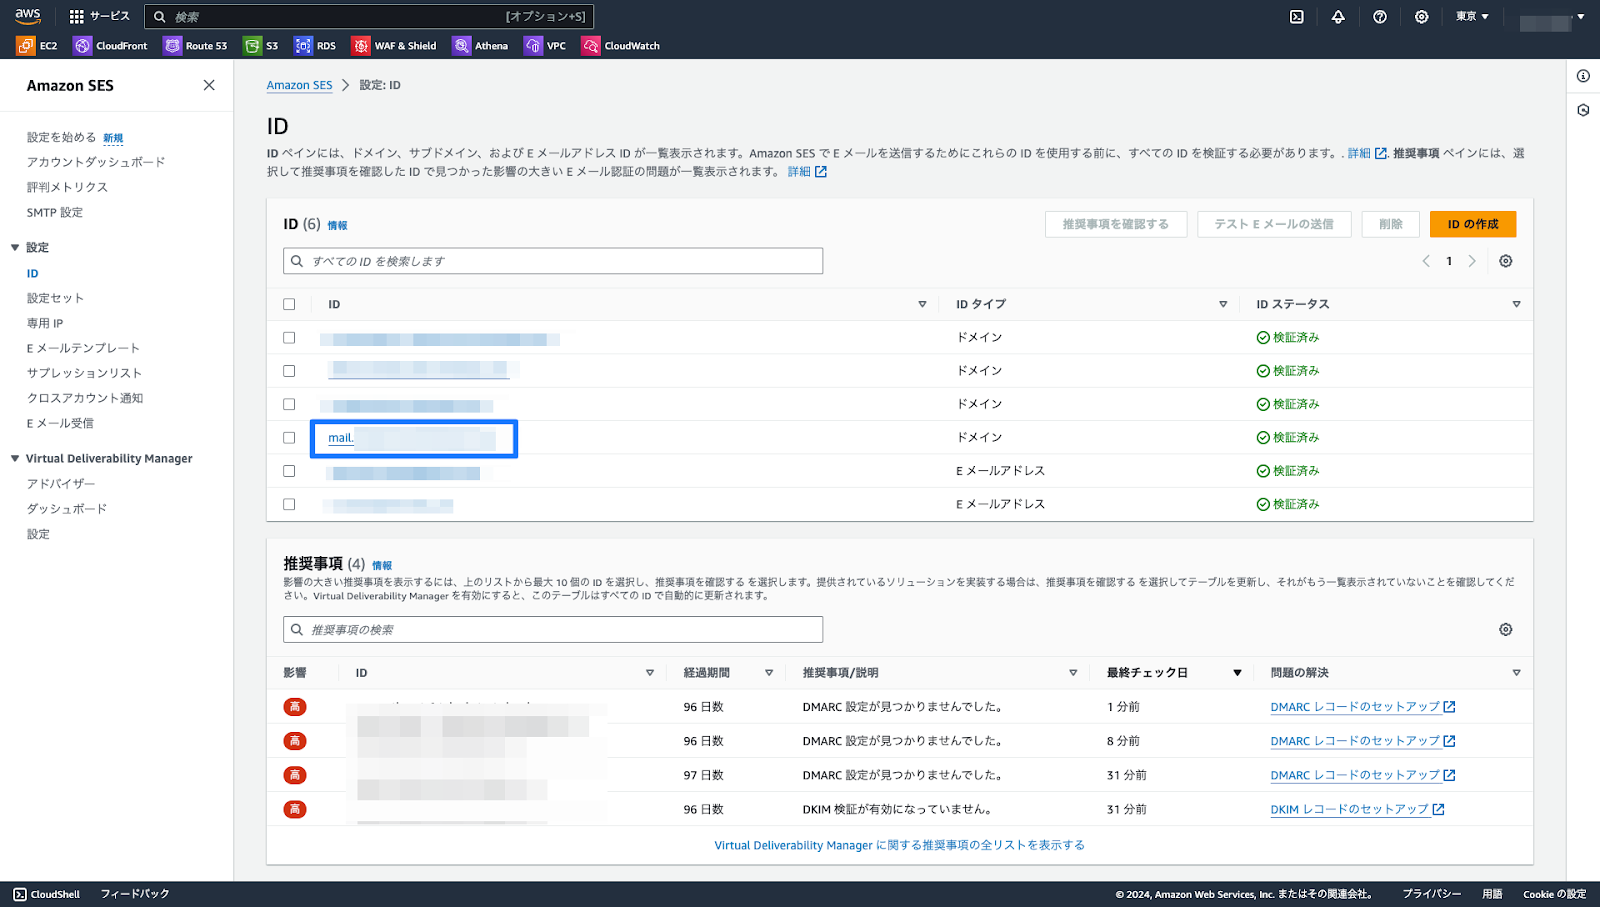Open the DMARC レコードのセットアップ link
This screenshot has width=1600, height=907.
pos(1355,706)
